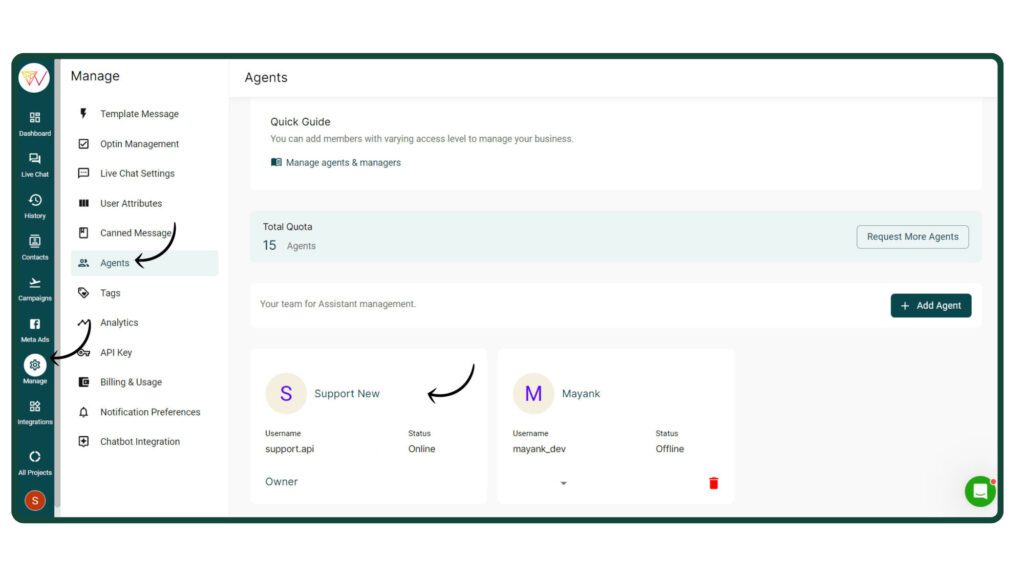Go to History in sidebar
Screen dimensions: 1024x576
(35, 205)
